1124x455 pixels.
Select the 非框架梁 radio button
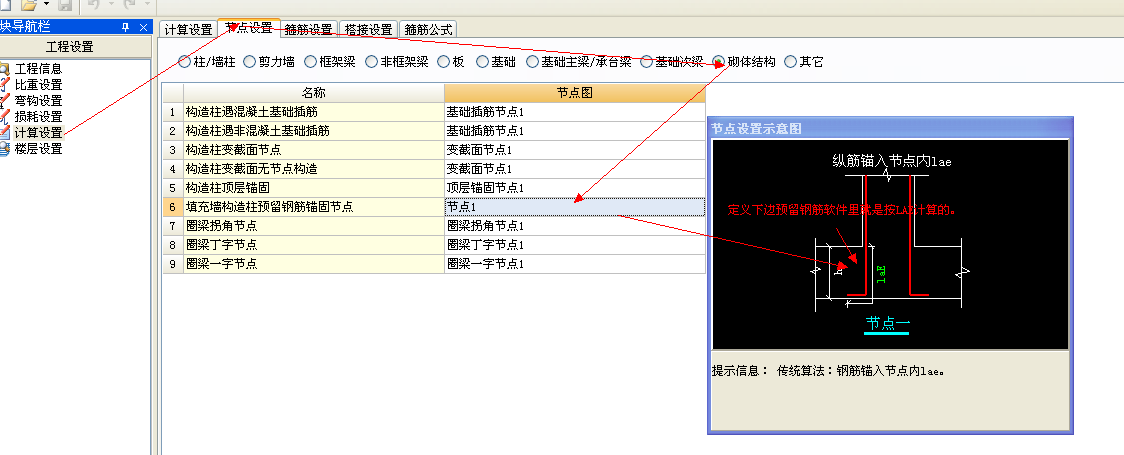point(371,62)
